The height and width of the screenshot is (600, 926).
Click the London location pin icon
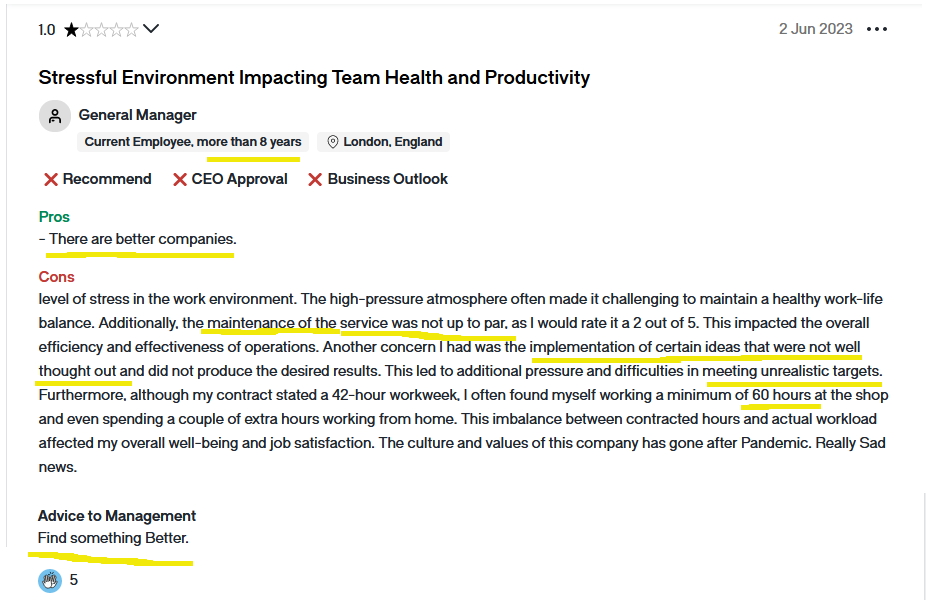pyautogui.click(x=333, y=142)
